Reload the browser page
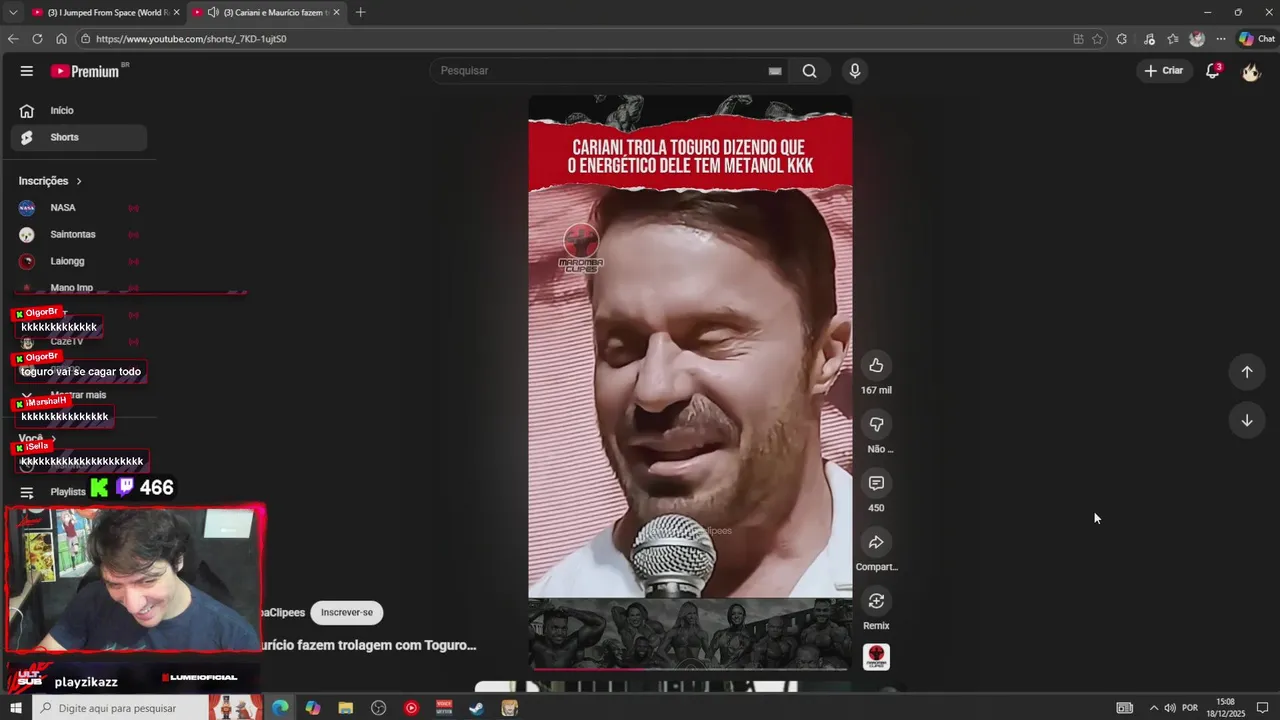1280x720 pixels. coord(37,39)
